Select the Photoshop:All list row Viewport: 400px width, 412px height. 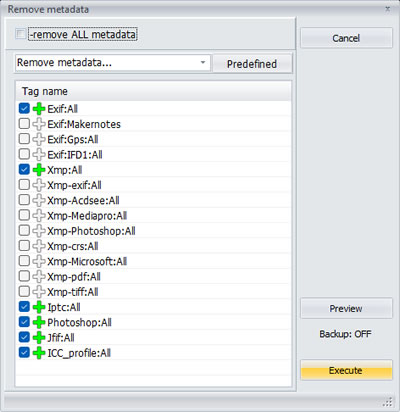(153, 322)
